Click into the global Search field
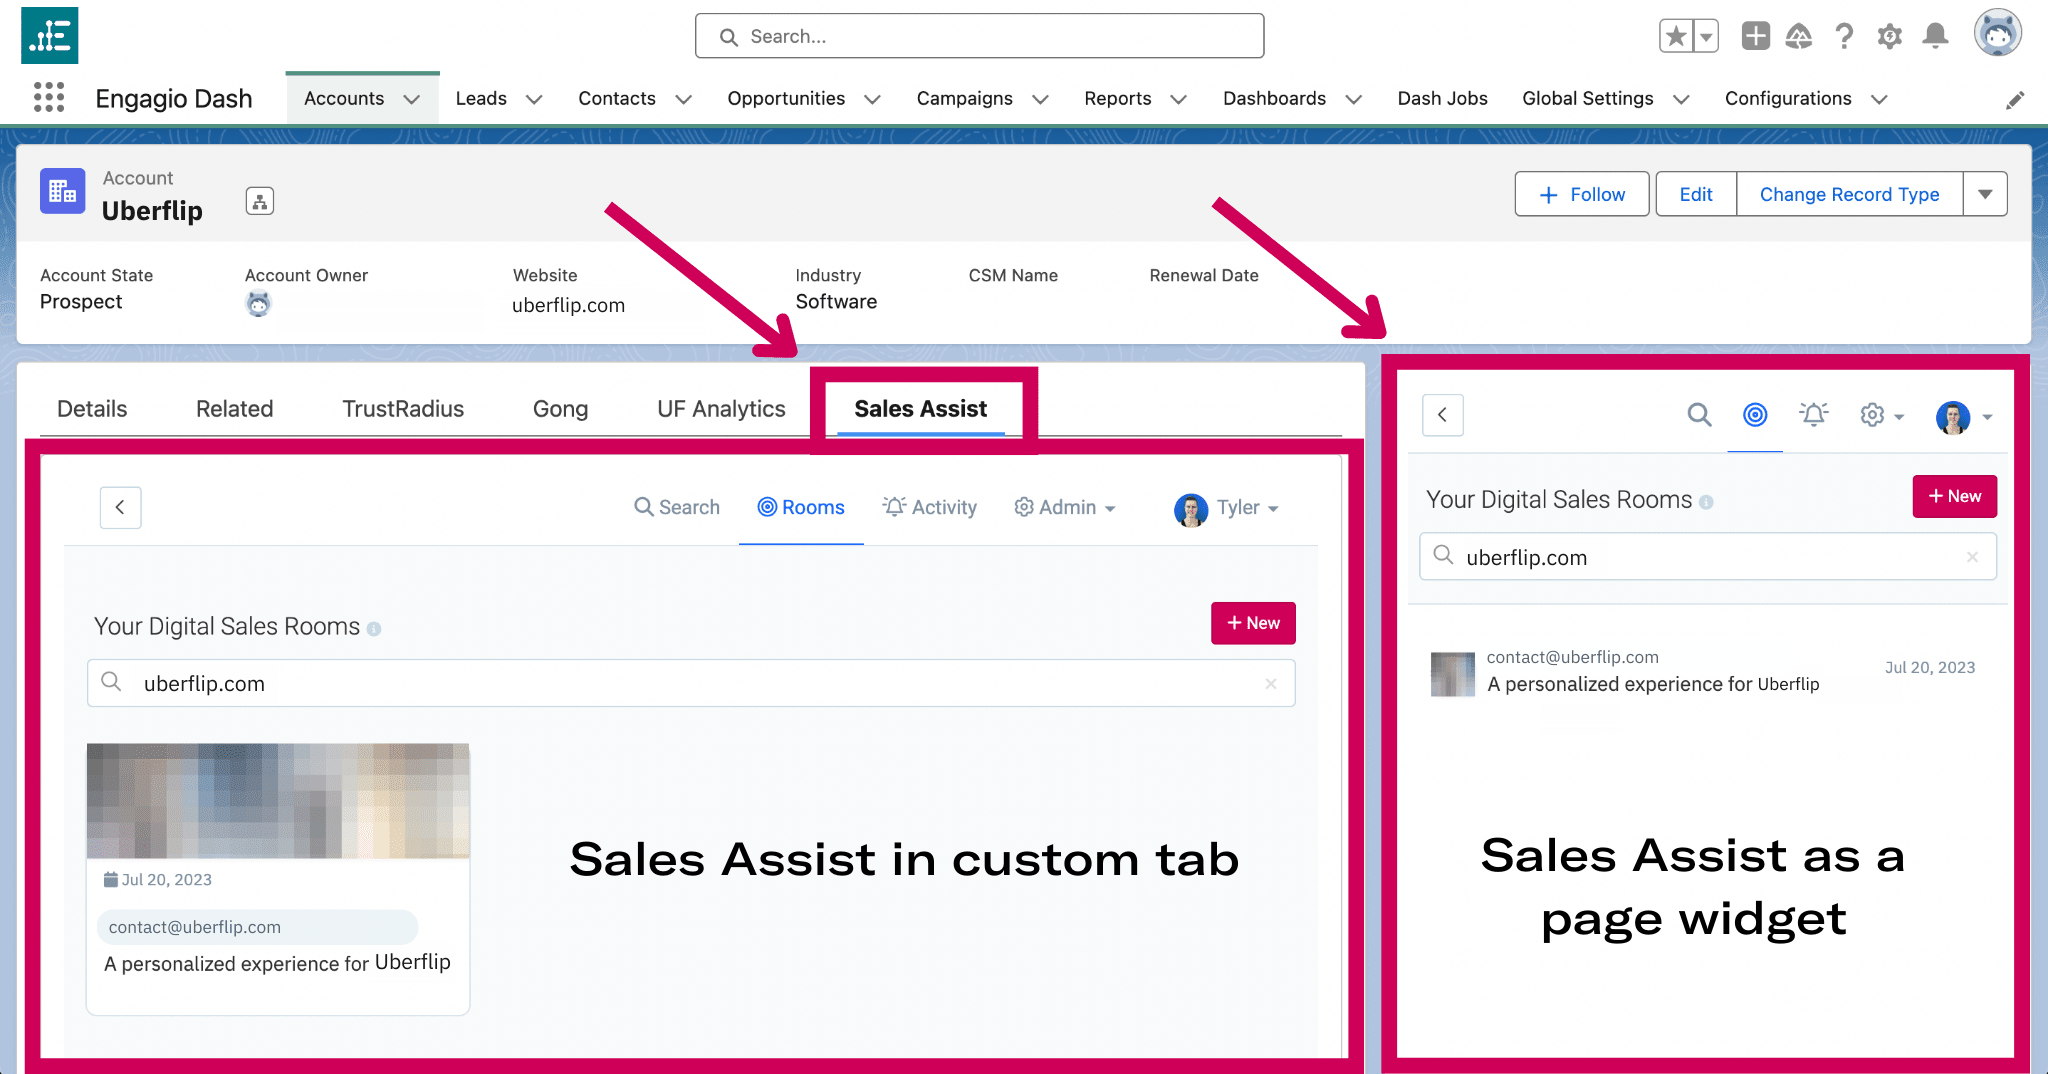The width and height of the screenshot is (2048, 1074). coord(979,36)
